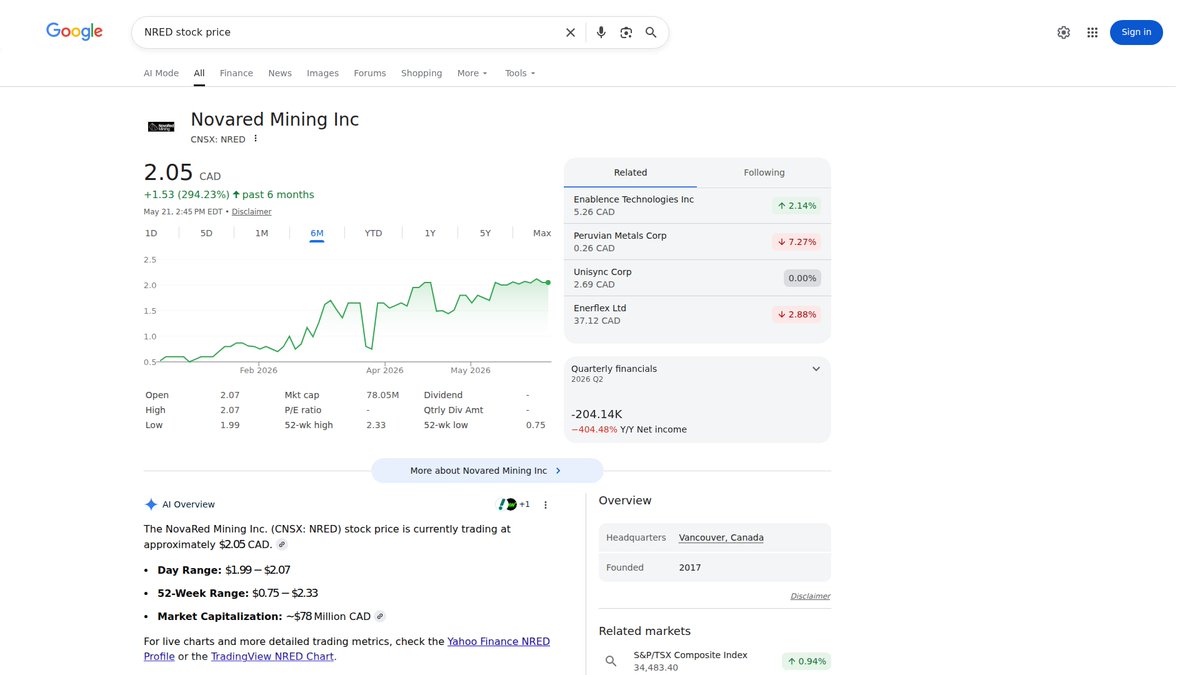Click link icon after Market Capitalization line
This screenshot has width=1200, height=675.
click(380, 617)
